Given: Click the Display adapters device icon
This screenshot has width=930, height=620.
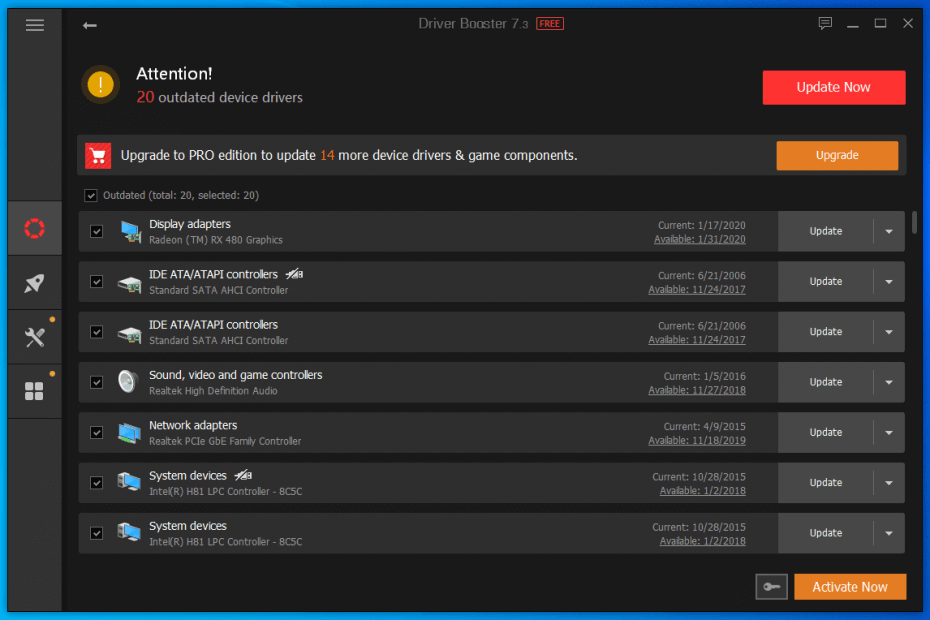Looking at the screenshot, I should pyautogui.click(x=130, y=231).
